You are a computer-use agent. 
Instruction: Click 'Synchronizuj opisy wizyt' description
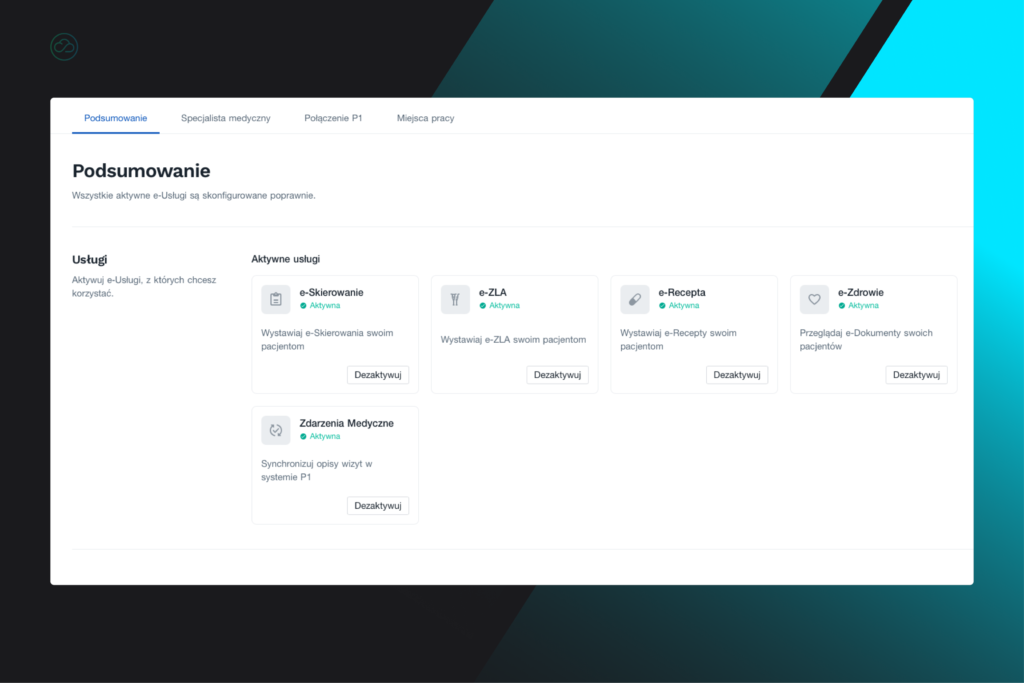(x=317, y=470)
